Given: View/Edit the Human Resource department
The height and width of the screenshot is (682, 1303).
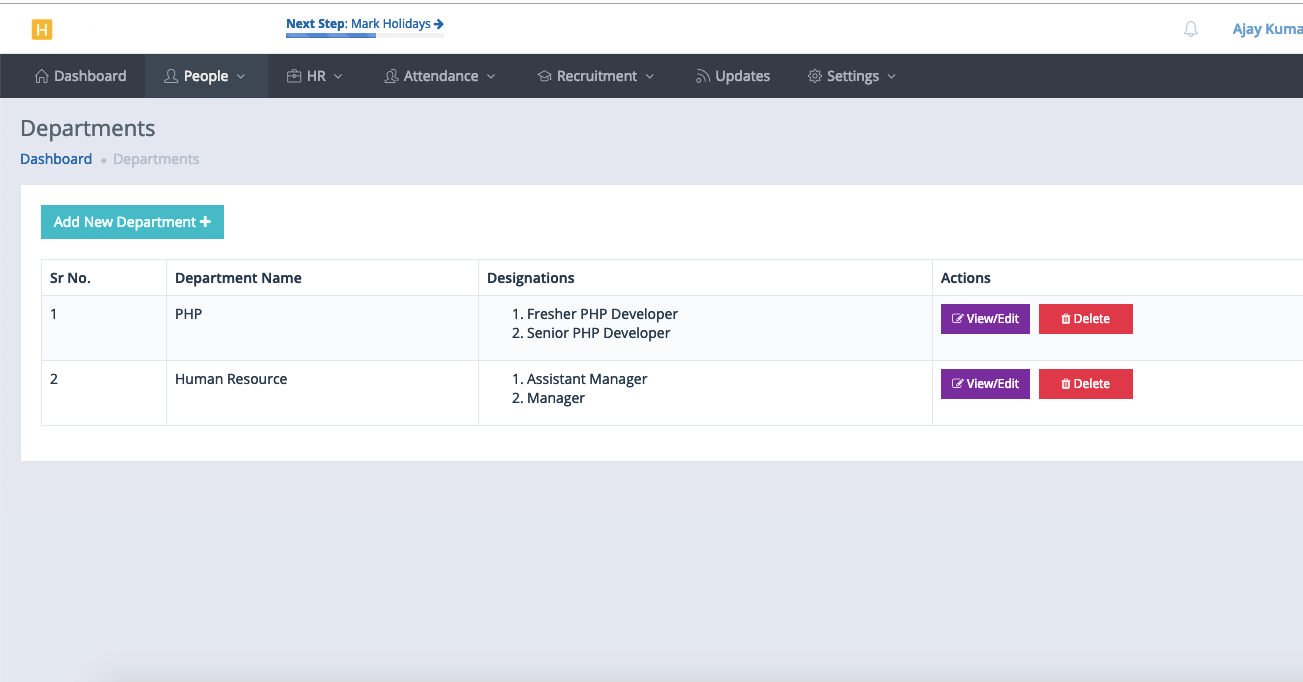Looking at the screenshot, I should pyautogui.click(x=985, y=384).
